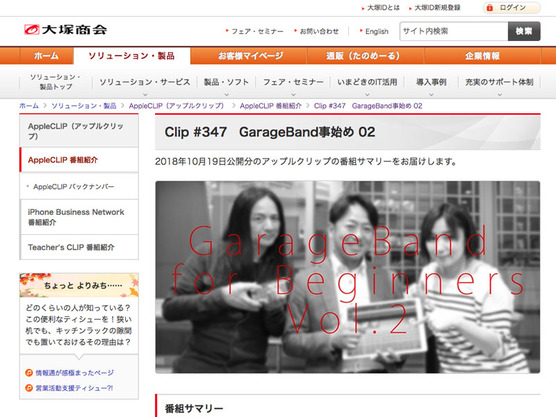Go to the ホーム main tab

tap(46, 56)
